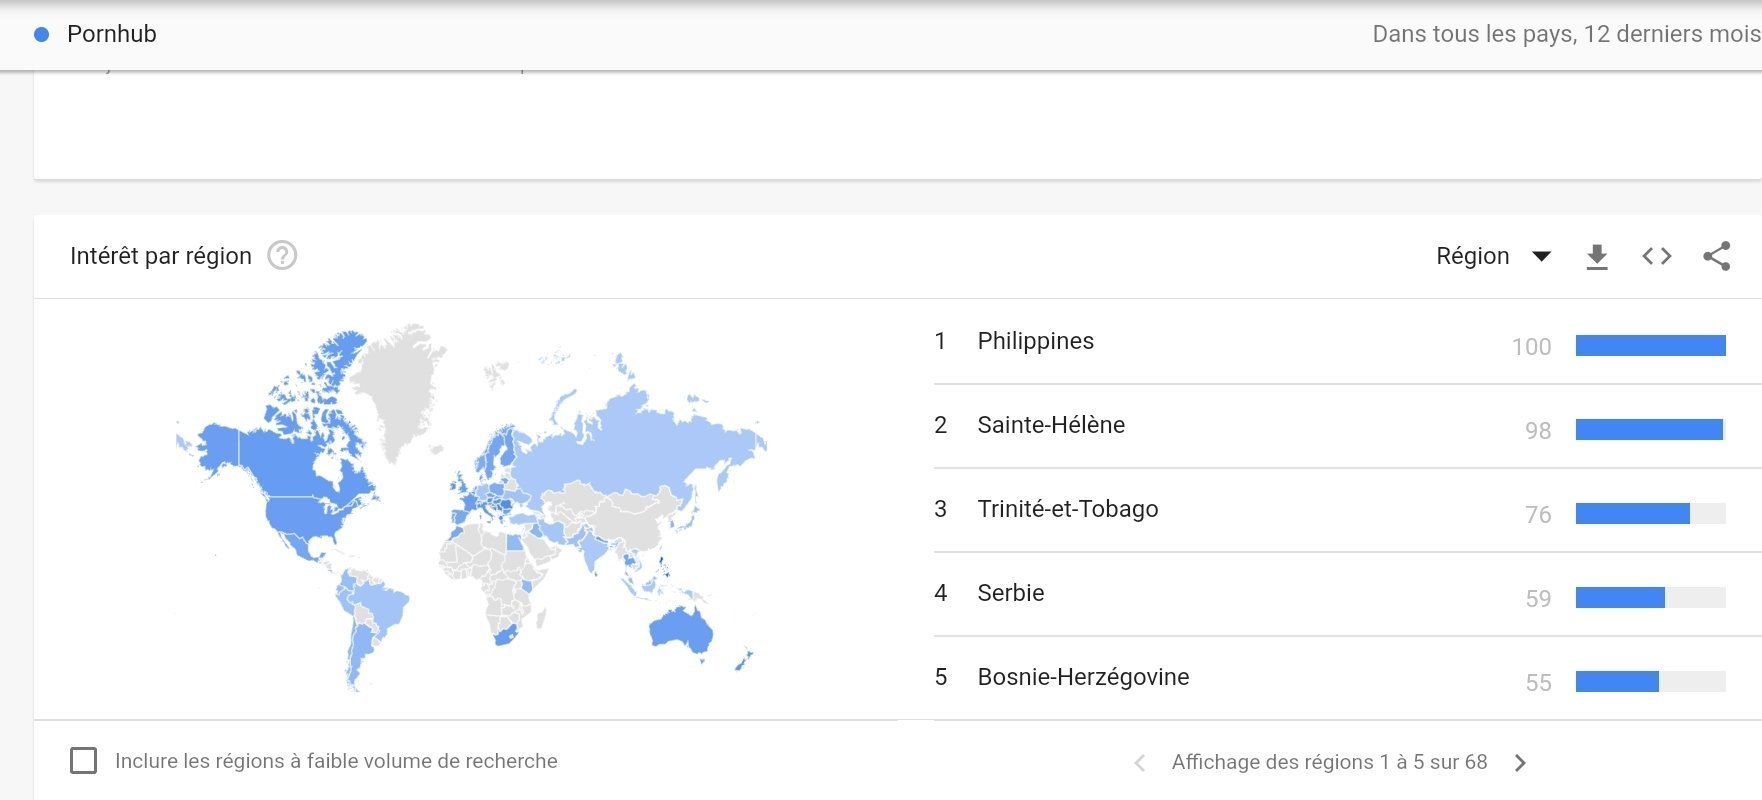The height and width of the screenshot is (800, 1762).
Task: Open the embed code icon
Action: [1657, 256]
